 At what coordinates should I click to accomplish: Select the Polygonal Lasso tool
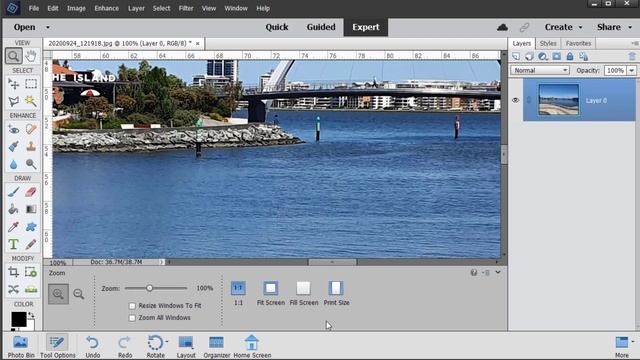13,101
